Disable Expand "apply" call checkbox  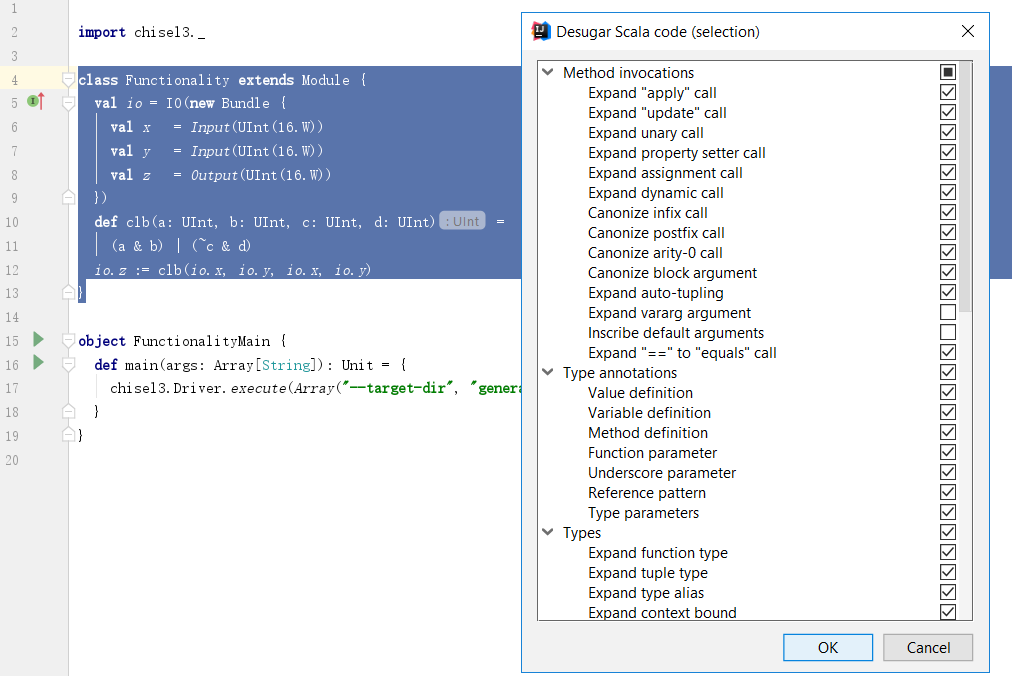(x=947, y=92)
